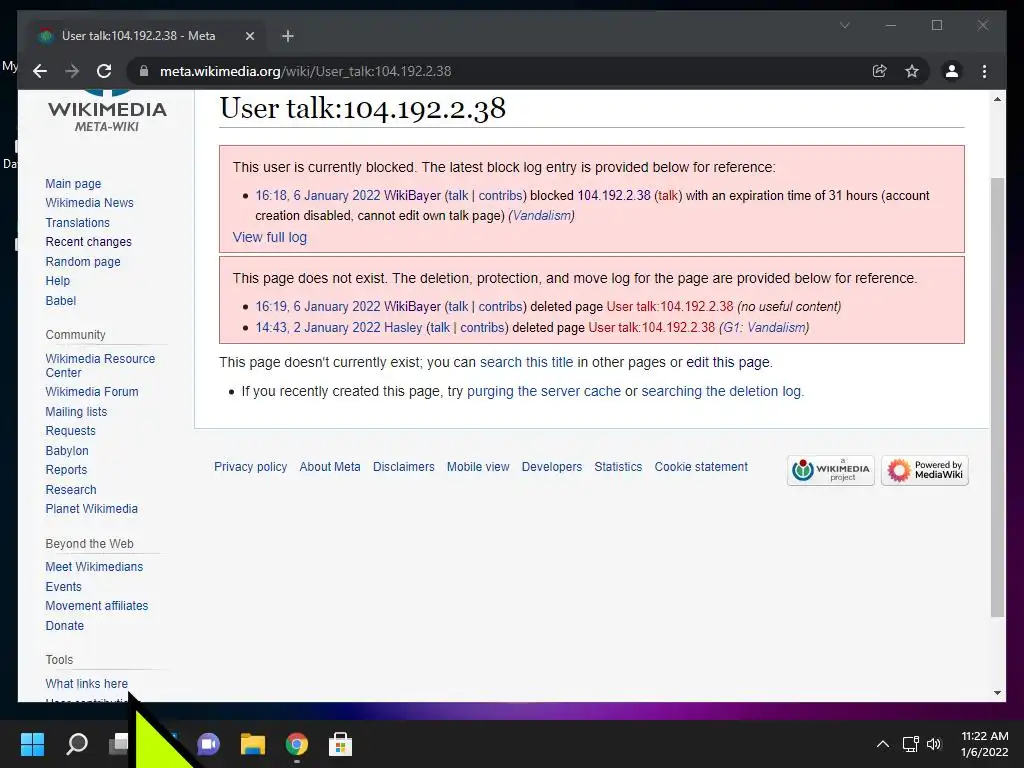Viewport: 1024px width, 768px height.
Task: Select the User talk:104.192.2.38 - Meta tab
Action: (x=146, y=36)
